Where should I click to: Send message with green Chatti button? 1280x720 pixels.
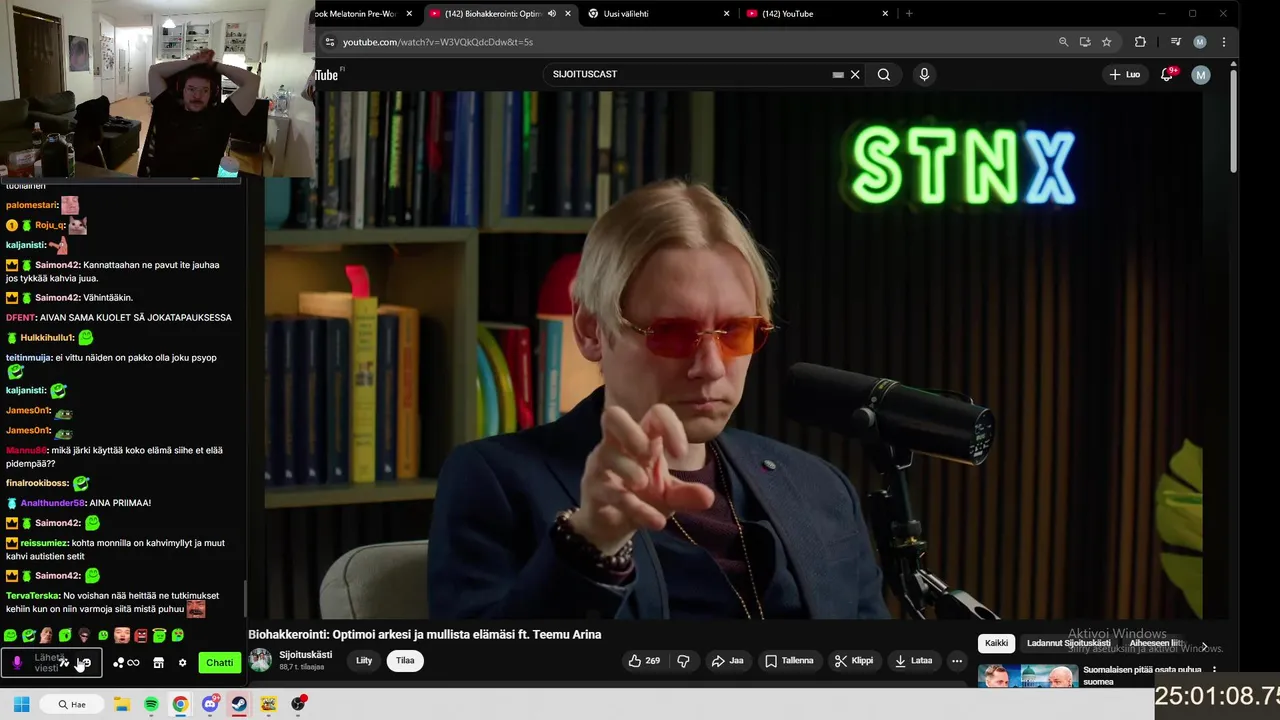[219, 663]
